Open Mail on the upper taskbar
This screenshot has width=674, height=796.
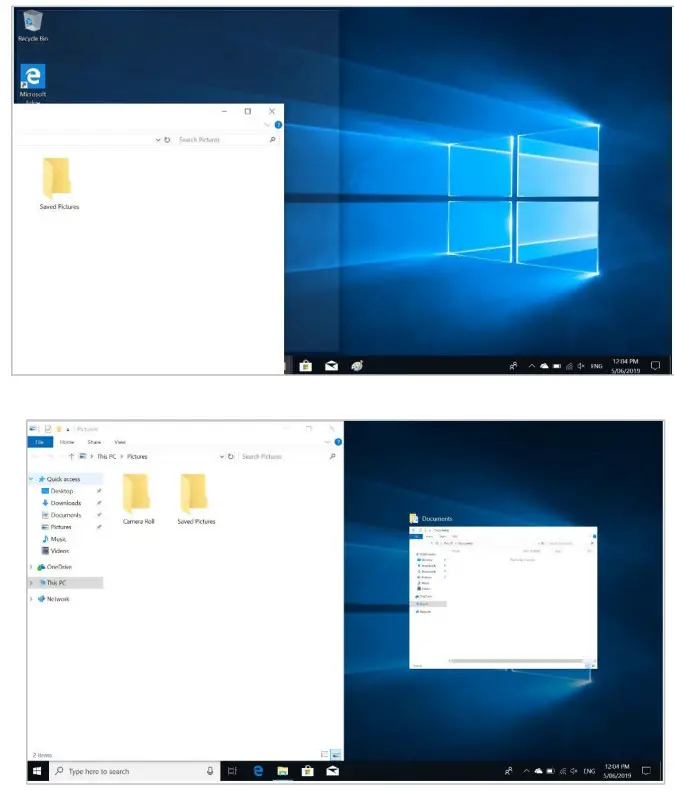331,366
